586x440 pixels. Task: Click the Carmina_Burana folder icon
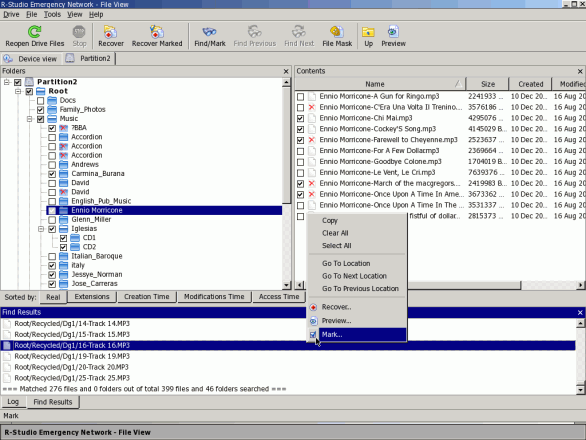pos(64,173)
